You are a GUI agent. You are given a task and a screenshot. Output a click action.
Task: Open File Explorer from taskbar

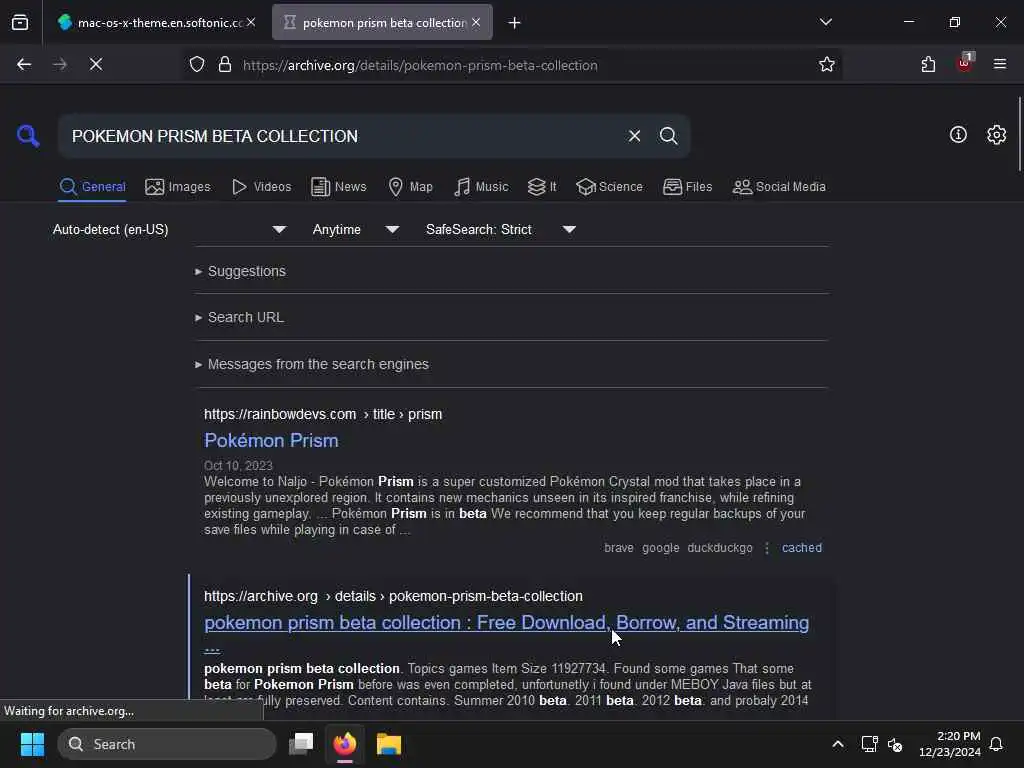tap(389, 744)
